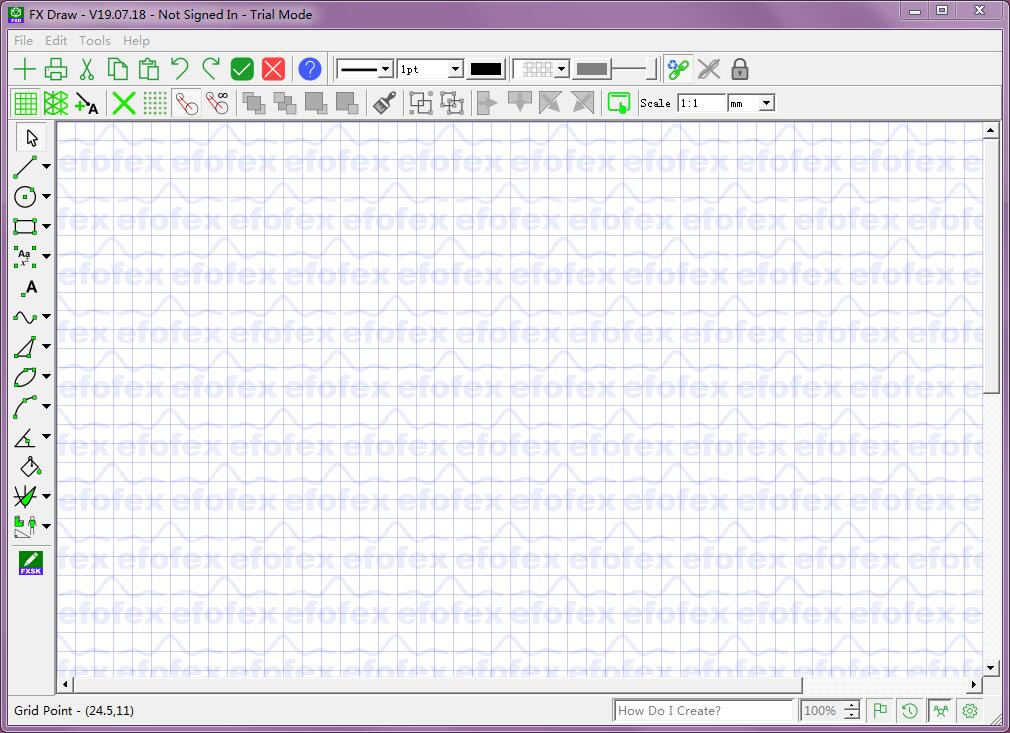
Task: Click the gray broken-link icon
Action: 709,69
